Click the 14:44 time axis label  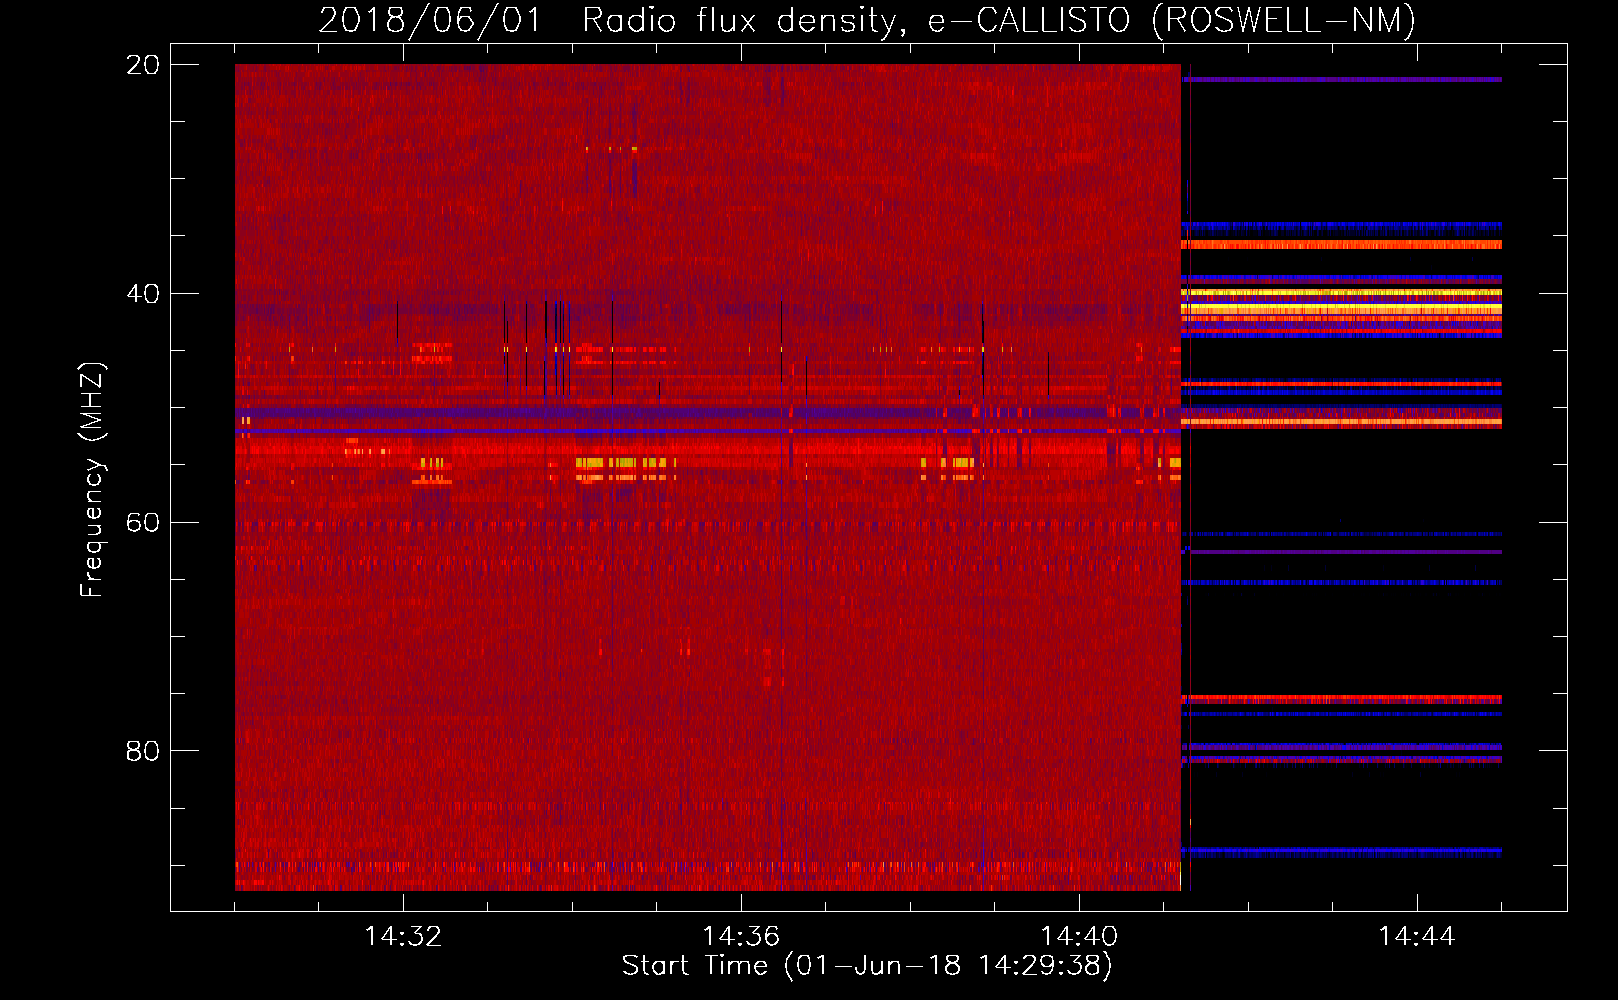tap(1417, 937)
